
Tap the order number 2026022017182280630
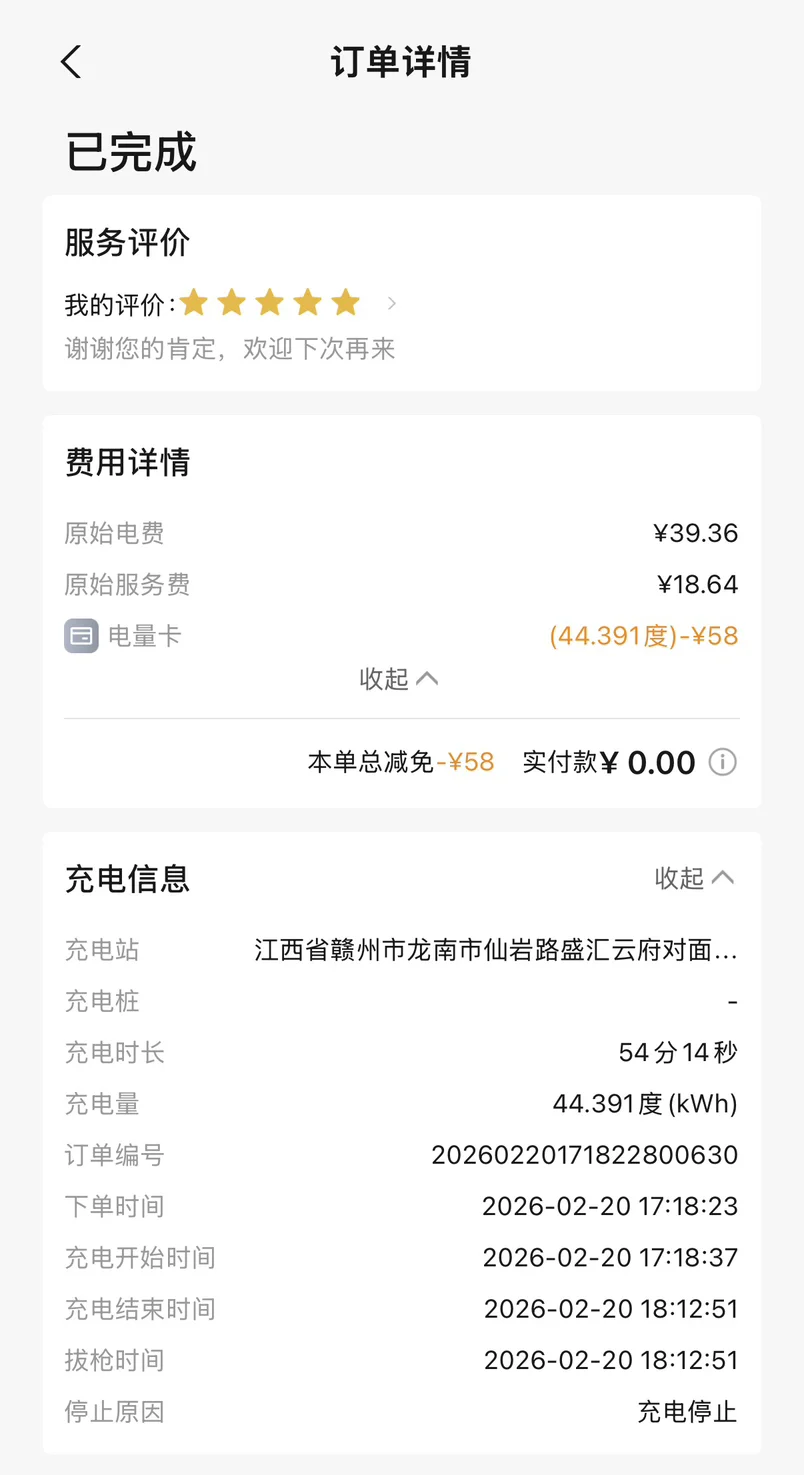pyautogui.click(x=584, y=1155)
